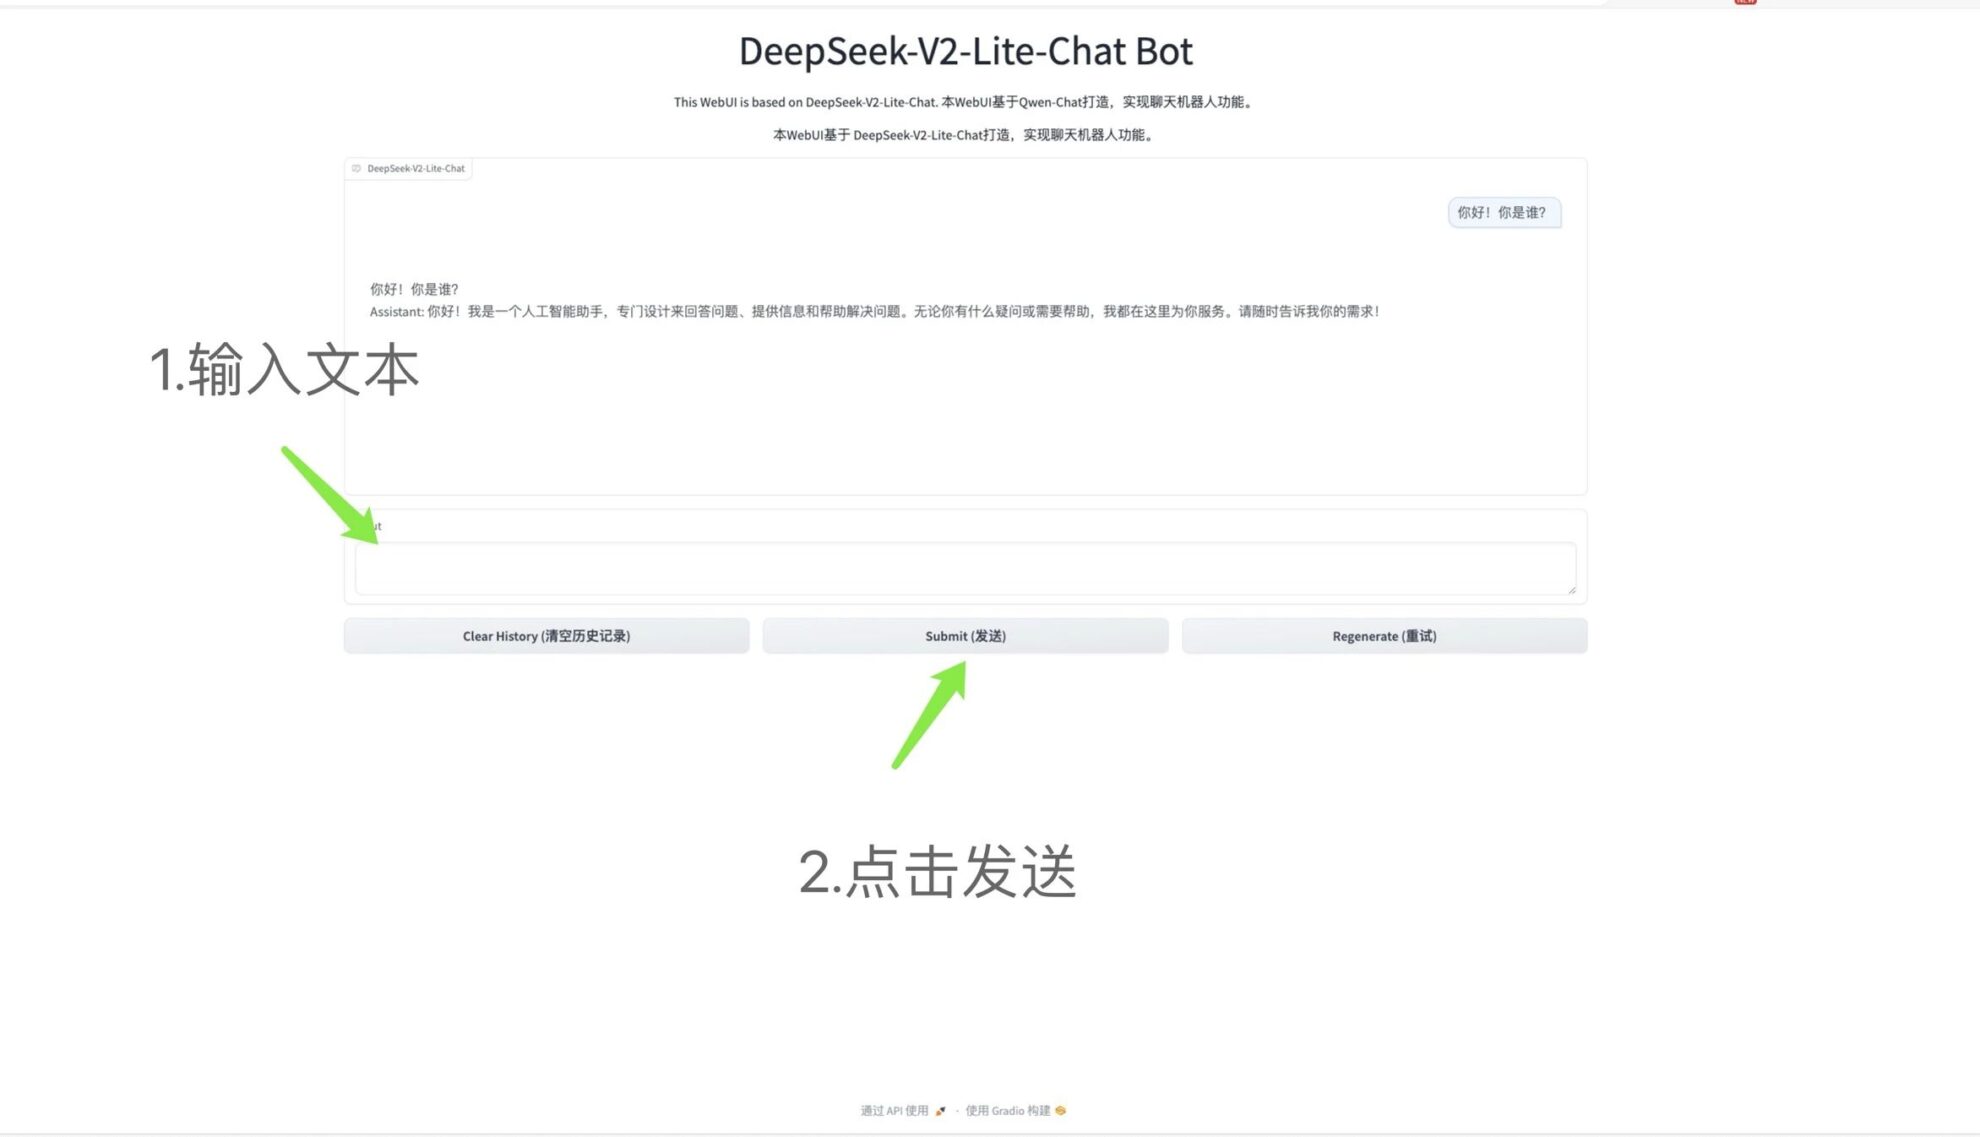1980x1137 pixels.
Task: Click the rocket icon next to API link
Action: point(940,1111)
